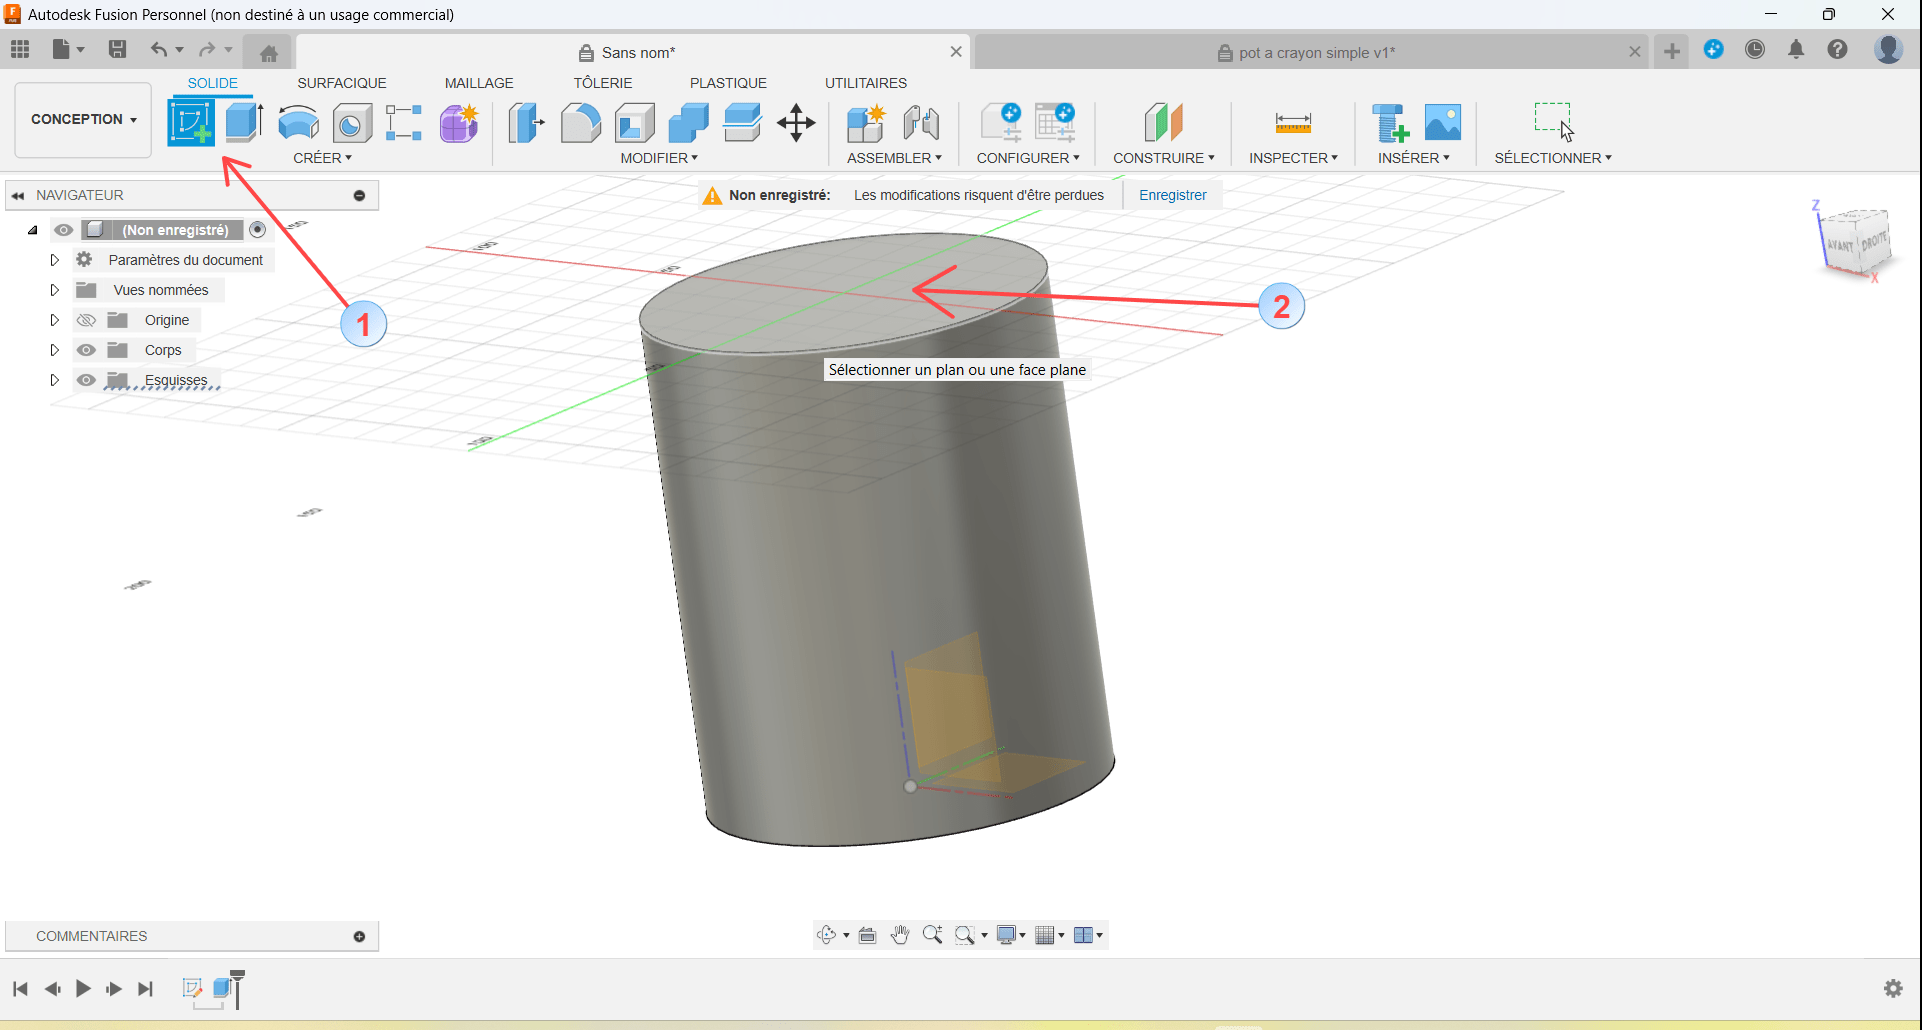Switch to the SURFACIQUE tab
The width and height of the screenshot is (1922, 1030).
(342, 83)
